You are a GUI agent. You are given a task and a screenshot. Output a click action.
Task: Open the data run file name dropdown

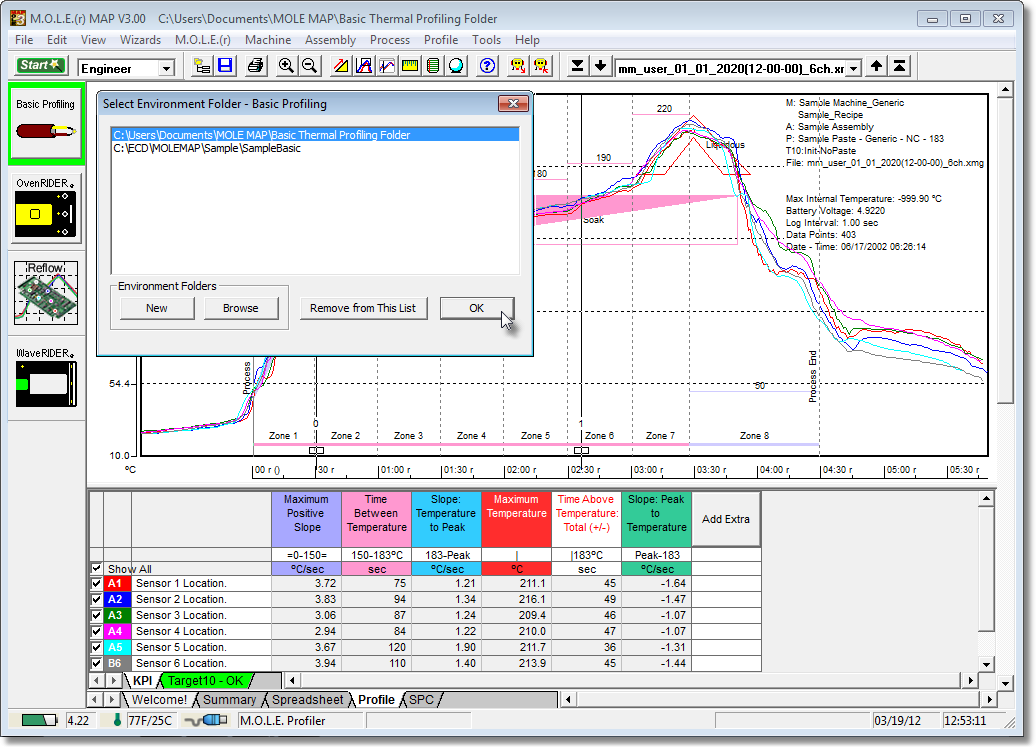click(x=854, y=68)
